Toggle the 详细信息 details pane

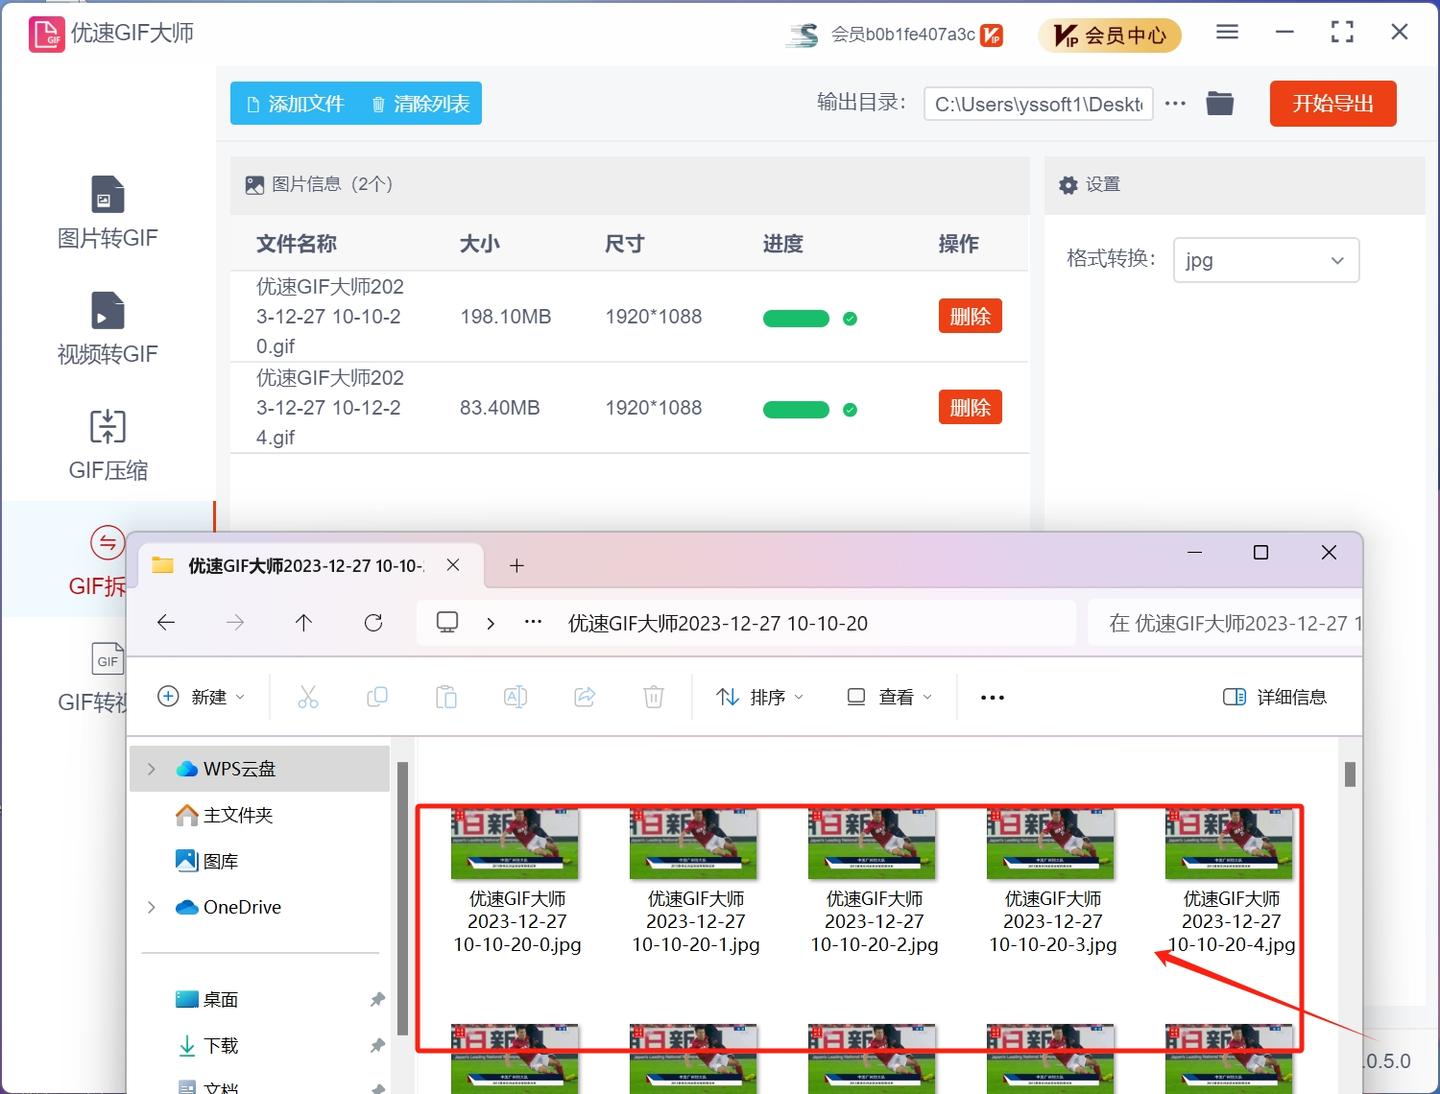pos(1275,697)
